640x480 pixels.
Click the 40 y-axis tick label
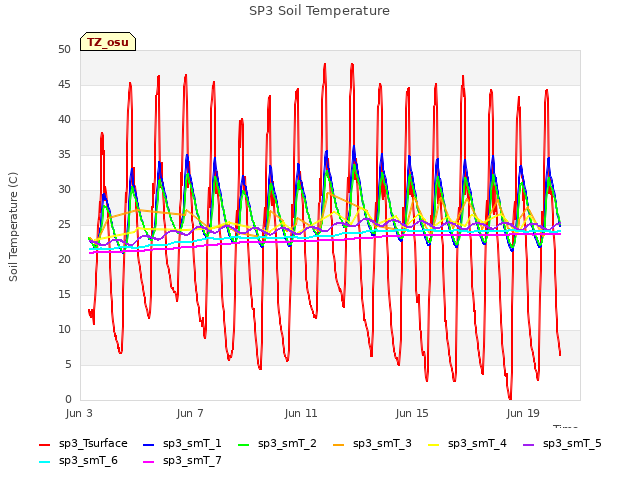pyautogui.click(x=64, y=120)
